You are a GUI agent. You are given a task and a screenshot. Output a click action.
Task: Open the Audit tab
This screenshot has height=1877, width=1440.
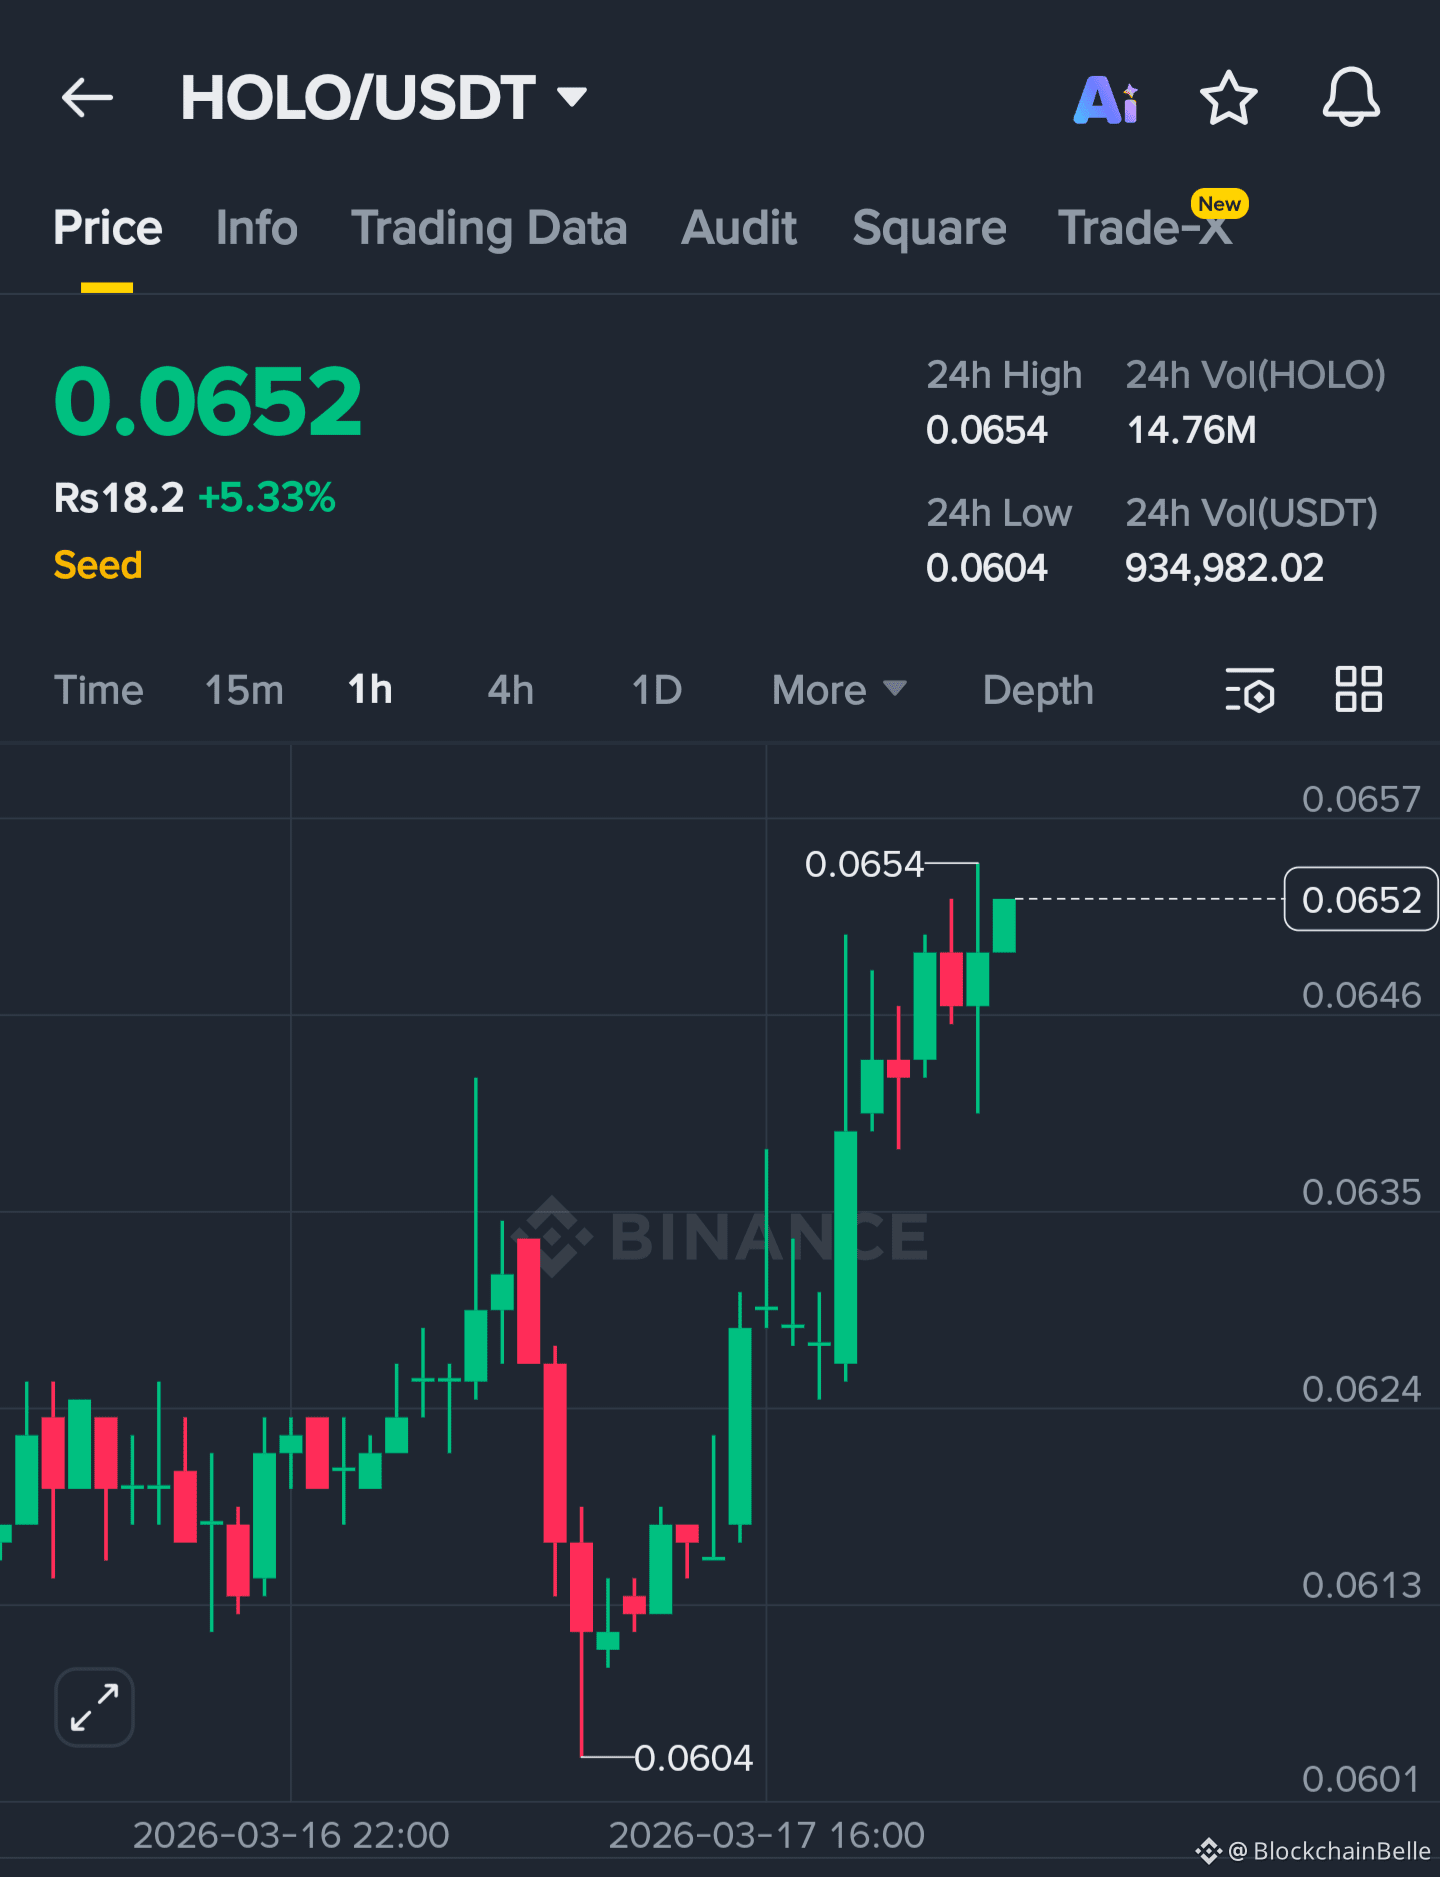tap(739, 228)
